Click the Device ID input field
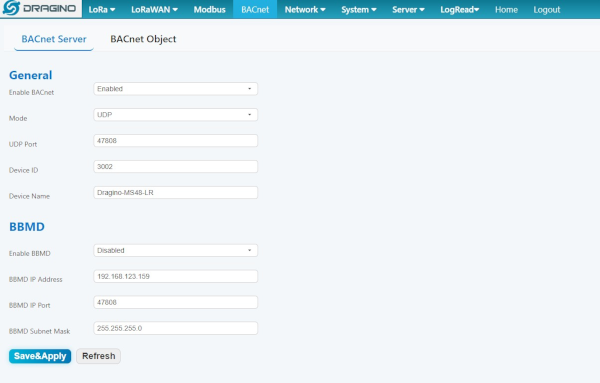The height and width of the screenshot is (383, 600). tap(175, 166)
